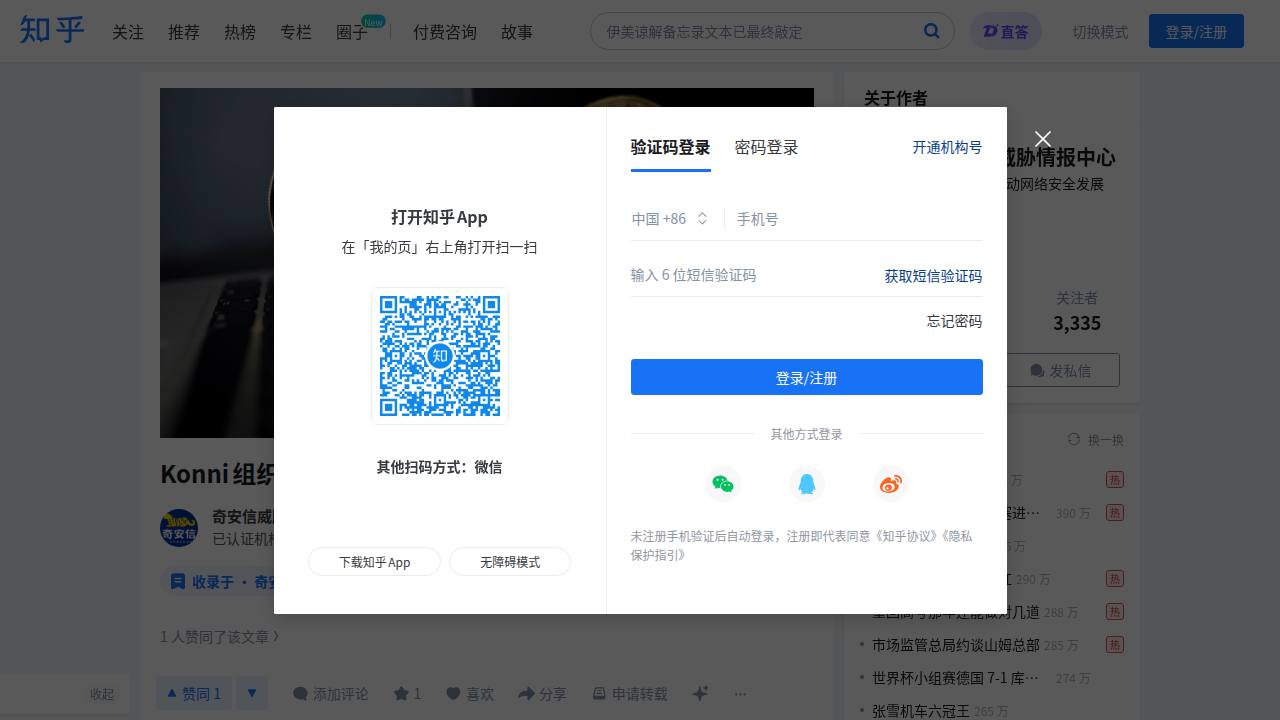The image size is (1280, 720).
Task: Open the country code +86 dropdown
Action: pyautogui.click(x=670, y=218)
